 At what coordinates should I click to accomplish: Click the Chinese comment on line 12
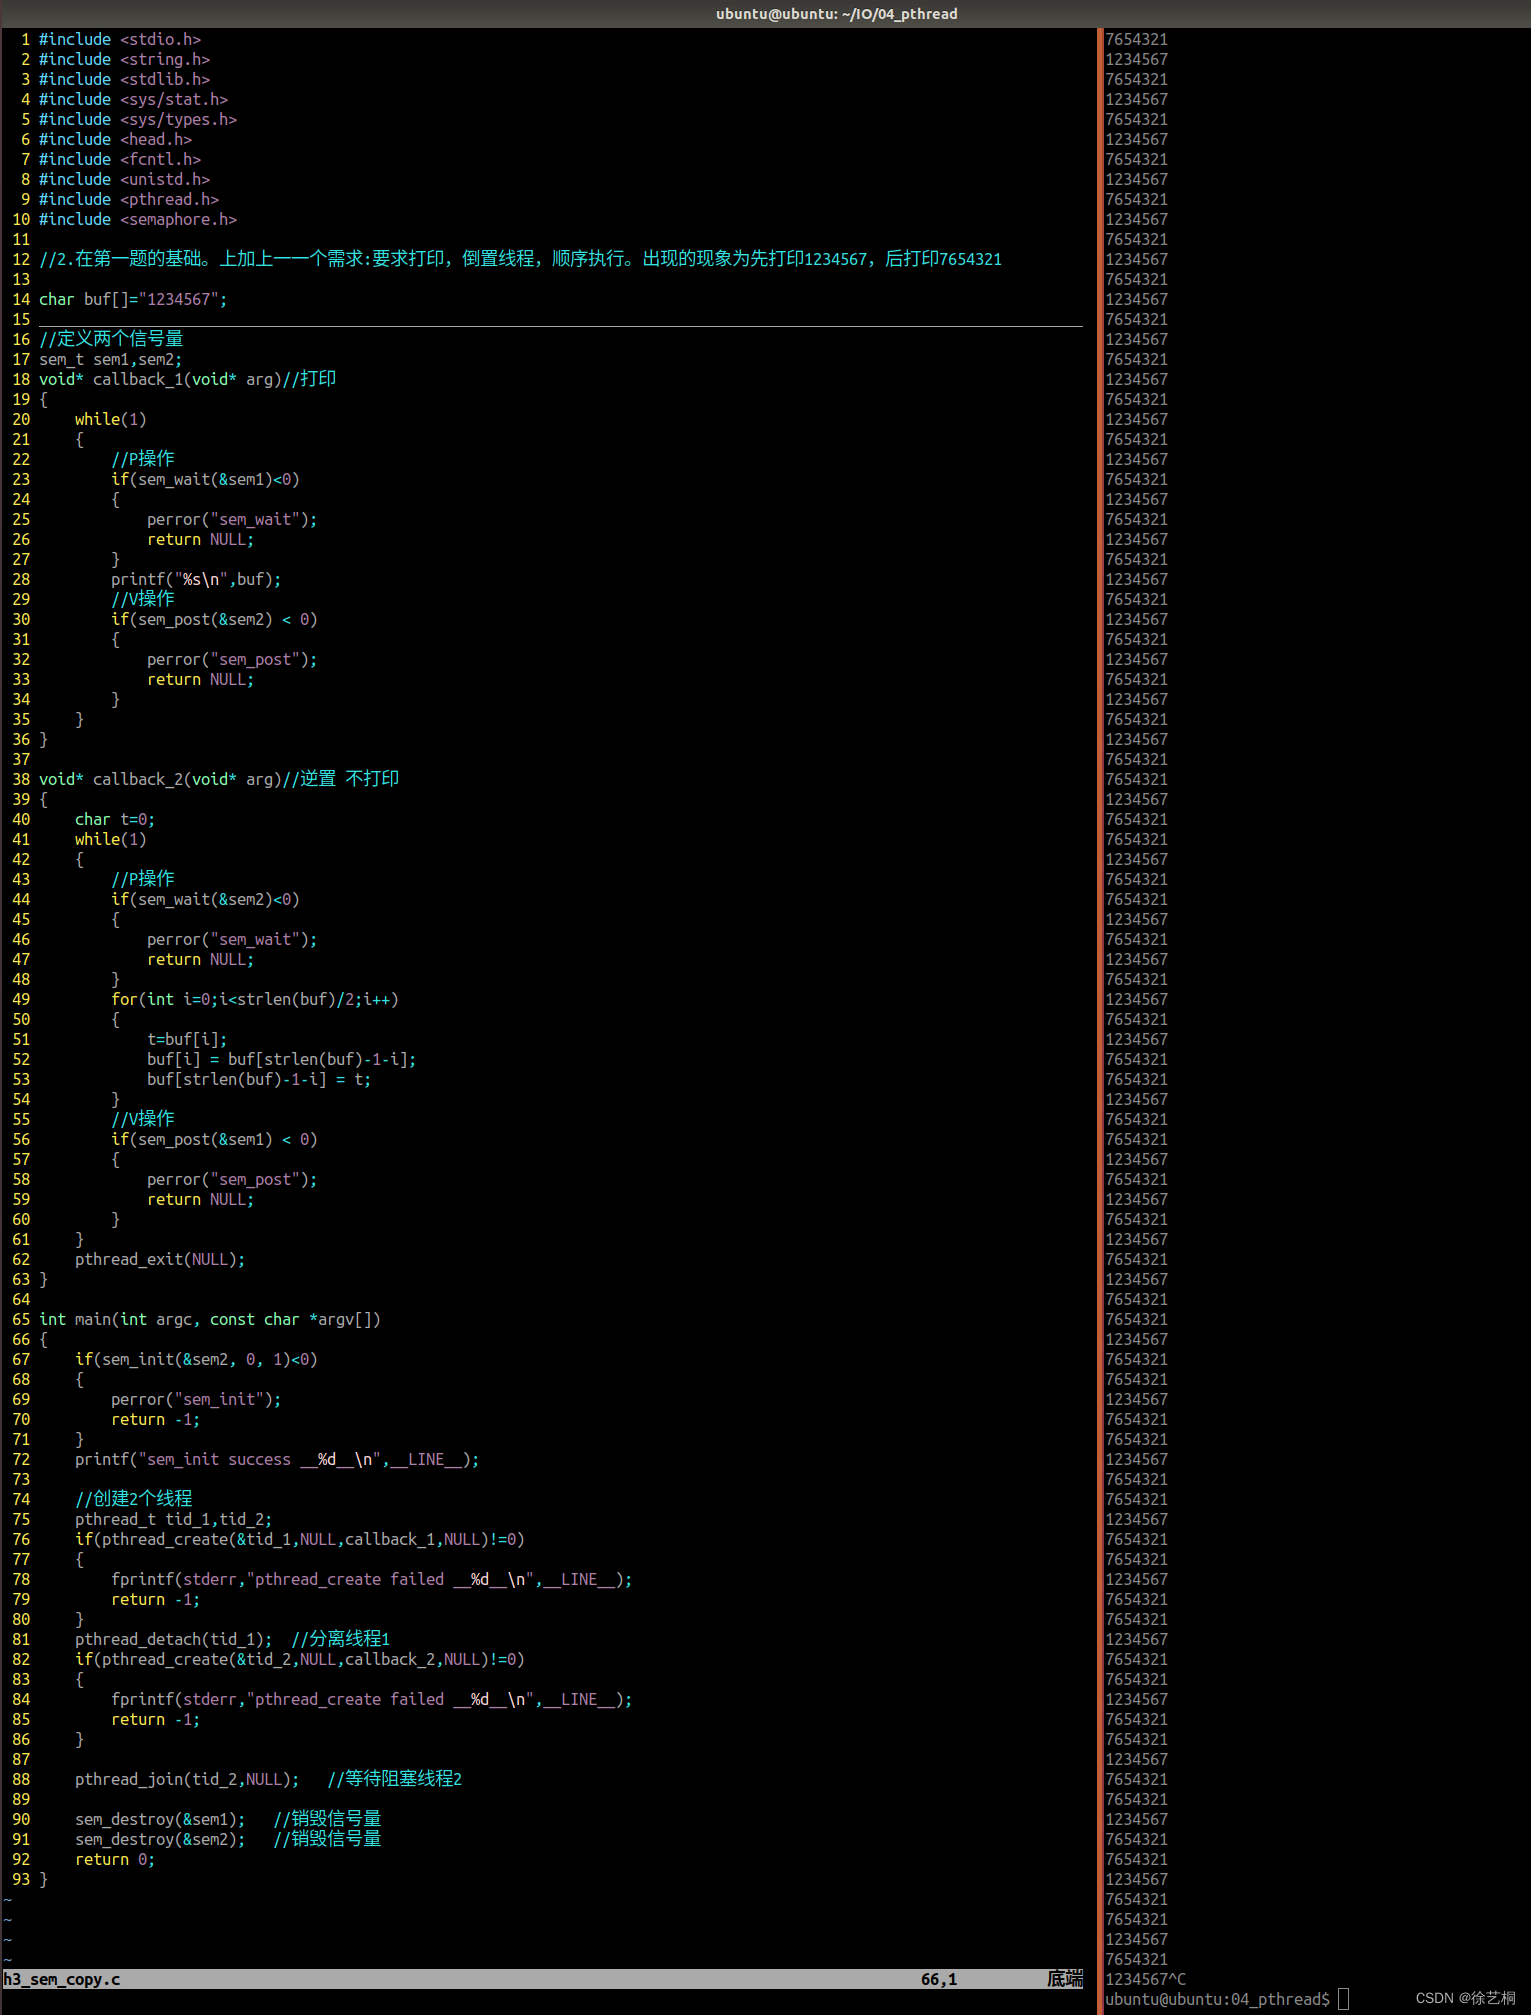[520, 259]
